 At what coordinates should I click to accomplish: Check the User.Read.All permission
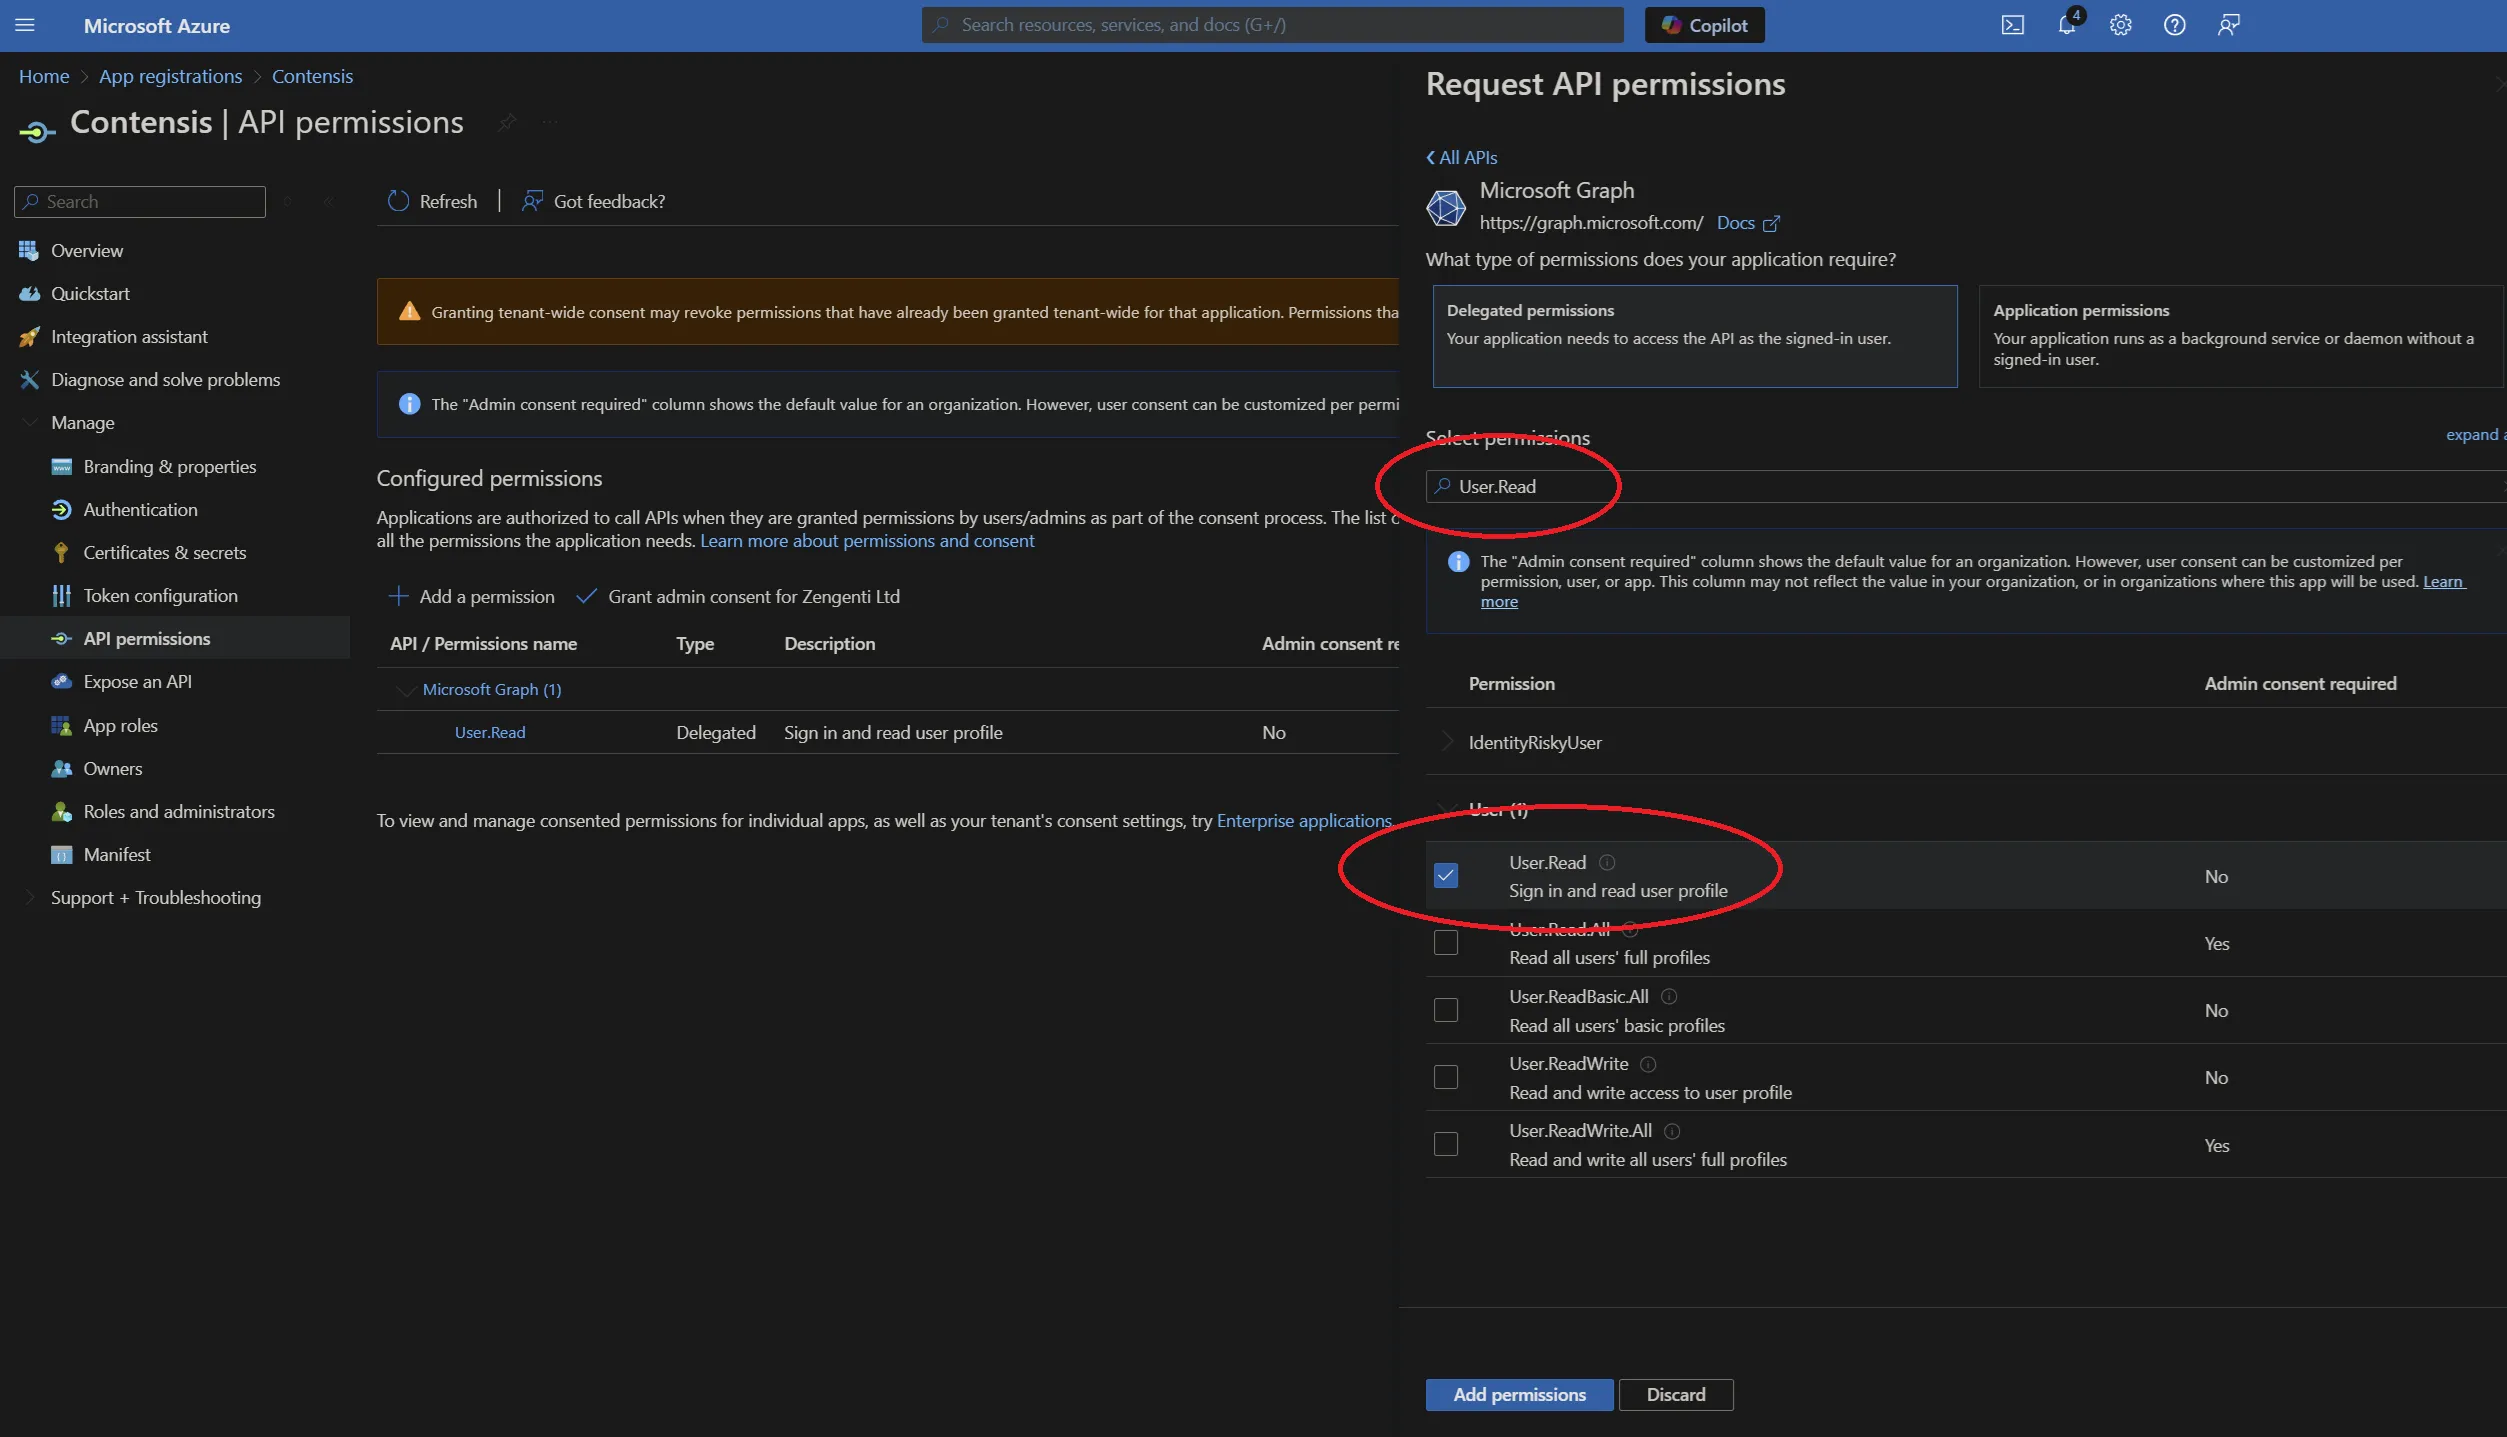coord(1445,942)
